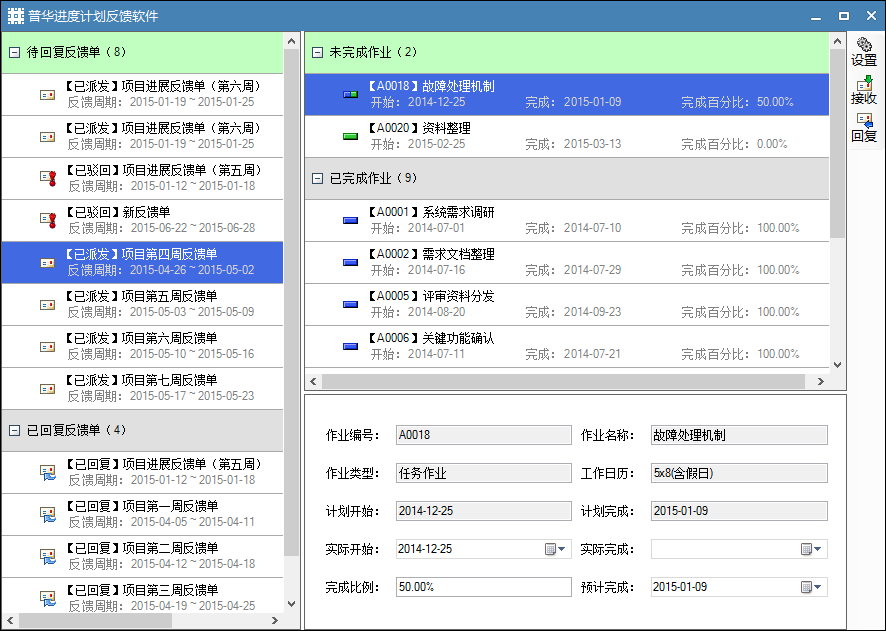The image size is (886, 631).
Task: Click the icon of 项目第五周反馈单
Action: tap(47, 304)
